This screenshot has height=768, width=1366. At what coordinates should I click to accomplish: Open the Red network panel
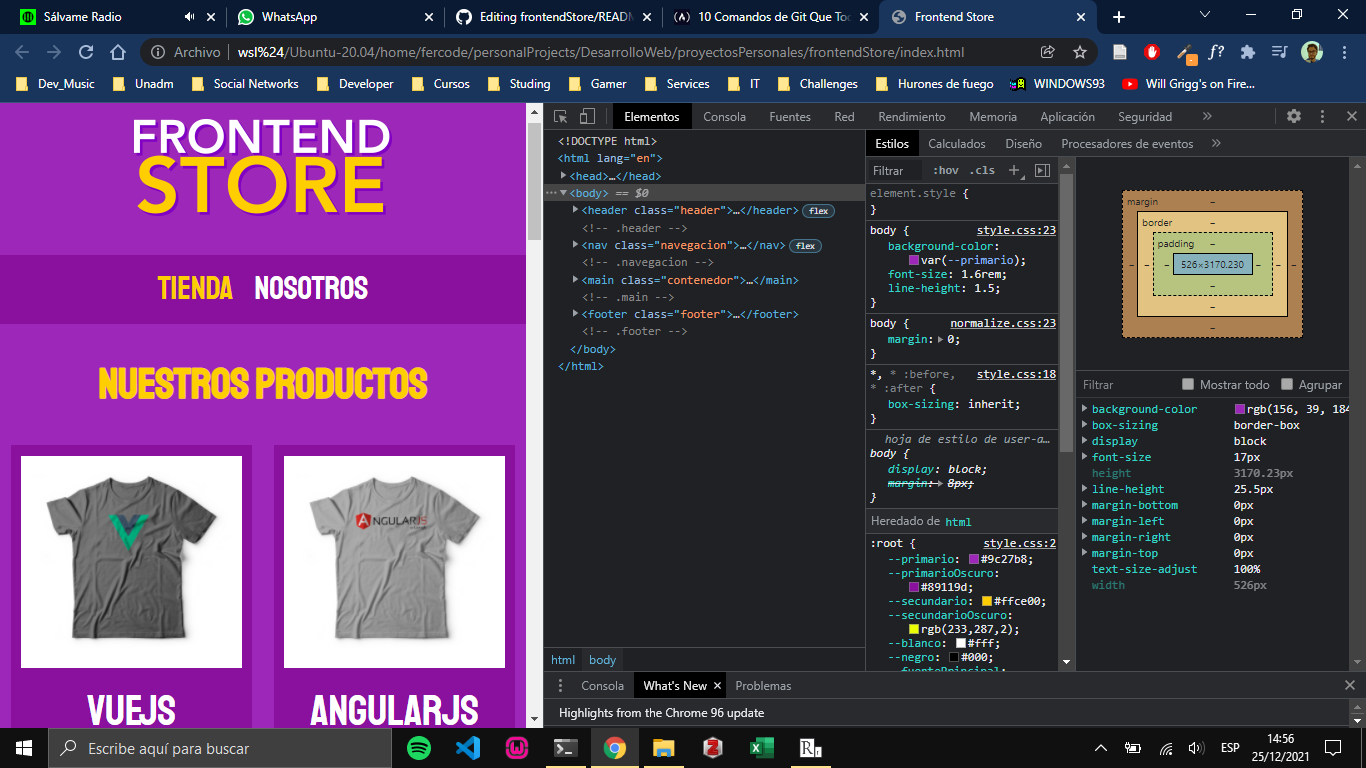point(844,117)
